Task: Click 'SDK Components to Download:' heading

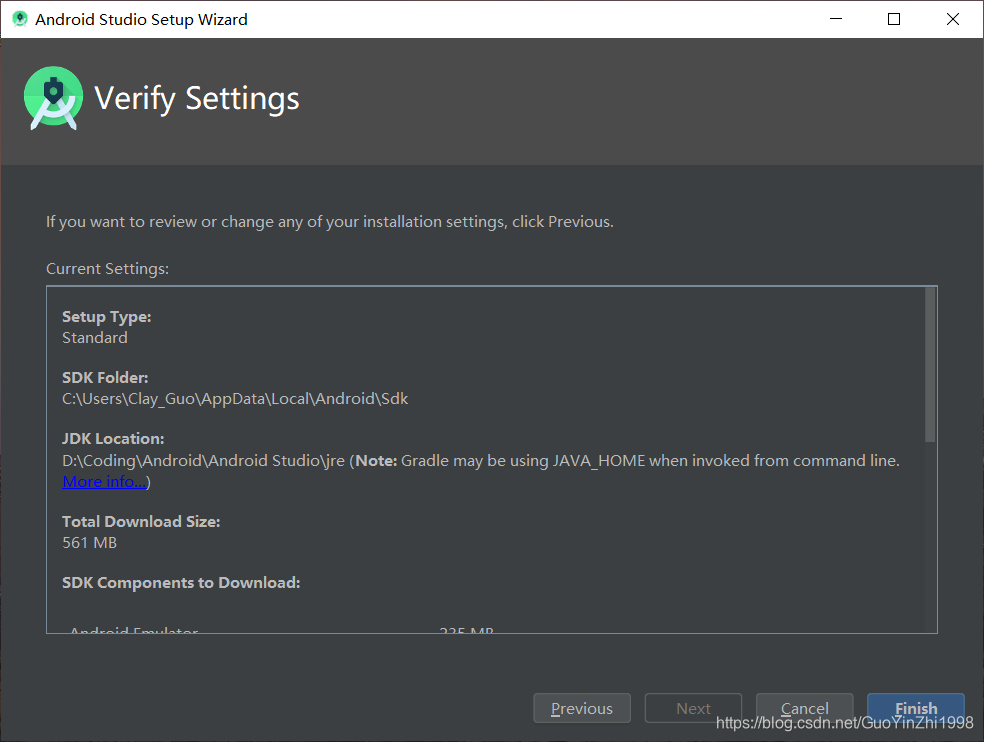Action: 181,583
